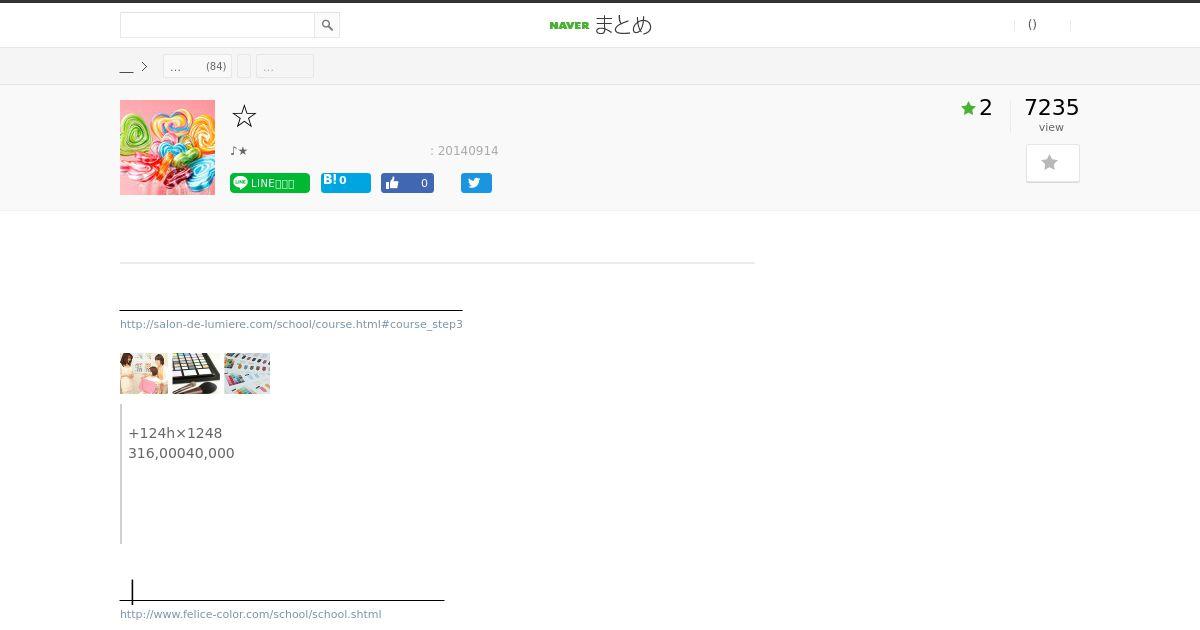Click the green star count 2
The image size is (1200, 630).
[x=976, y=108]
